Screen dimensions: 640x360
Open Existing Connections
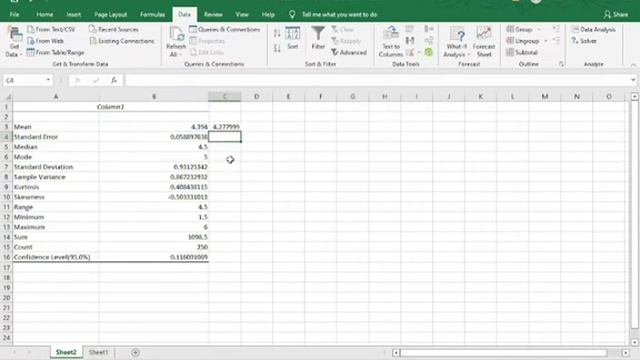(122, 41)
